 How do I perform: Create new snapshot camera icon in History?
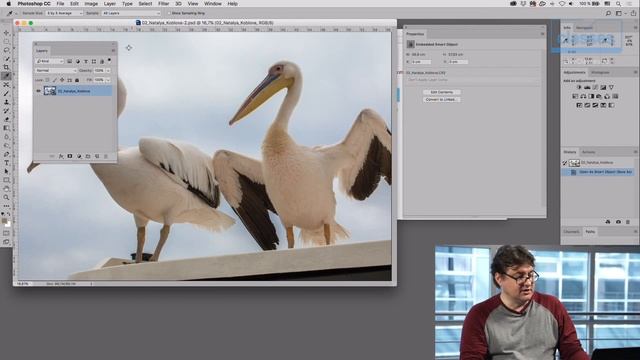pyautogui.click(x=618, y=222)
